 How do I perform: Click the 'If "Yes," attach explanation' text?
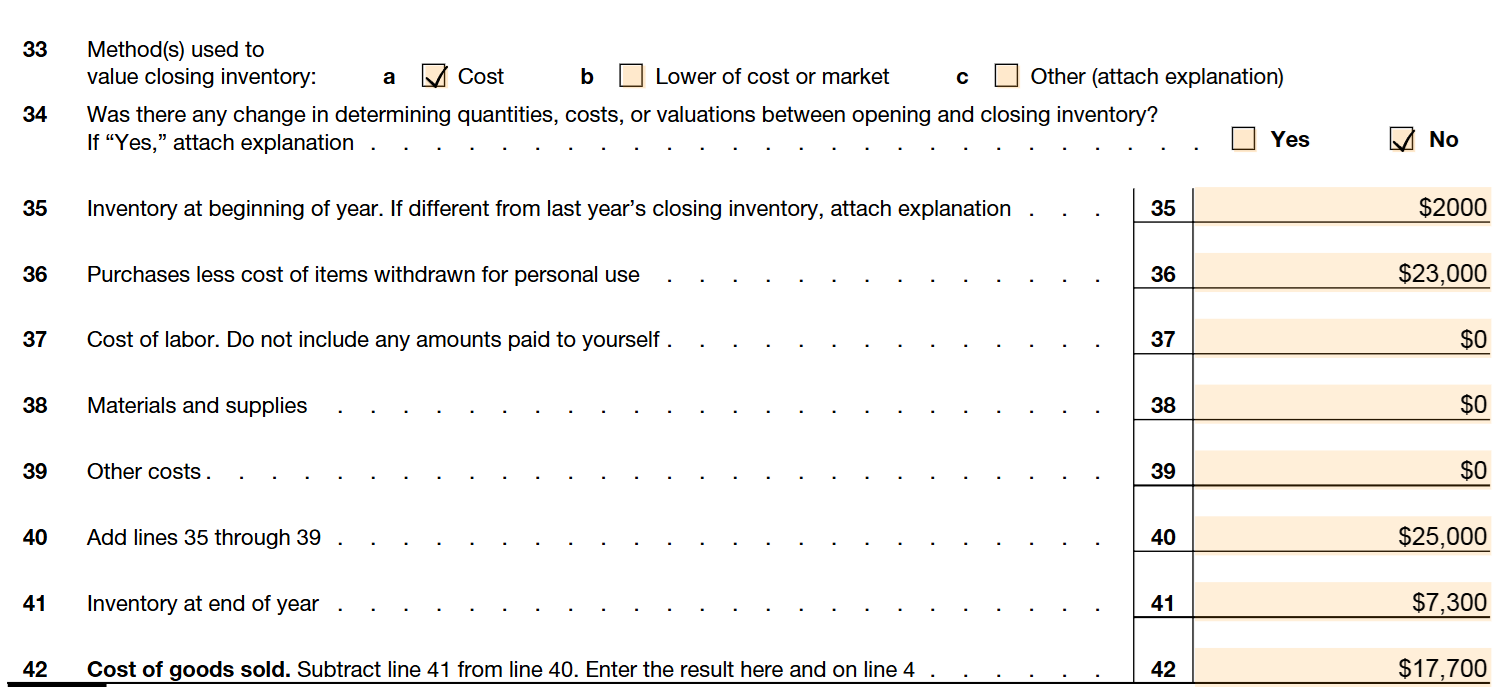tap(220, 143)
